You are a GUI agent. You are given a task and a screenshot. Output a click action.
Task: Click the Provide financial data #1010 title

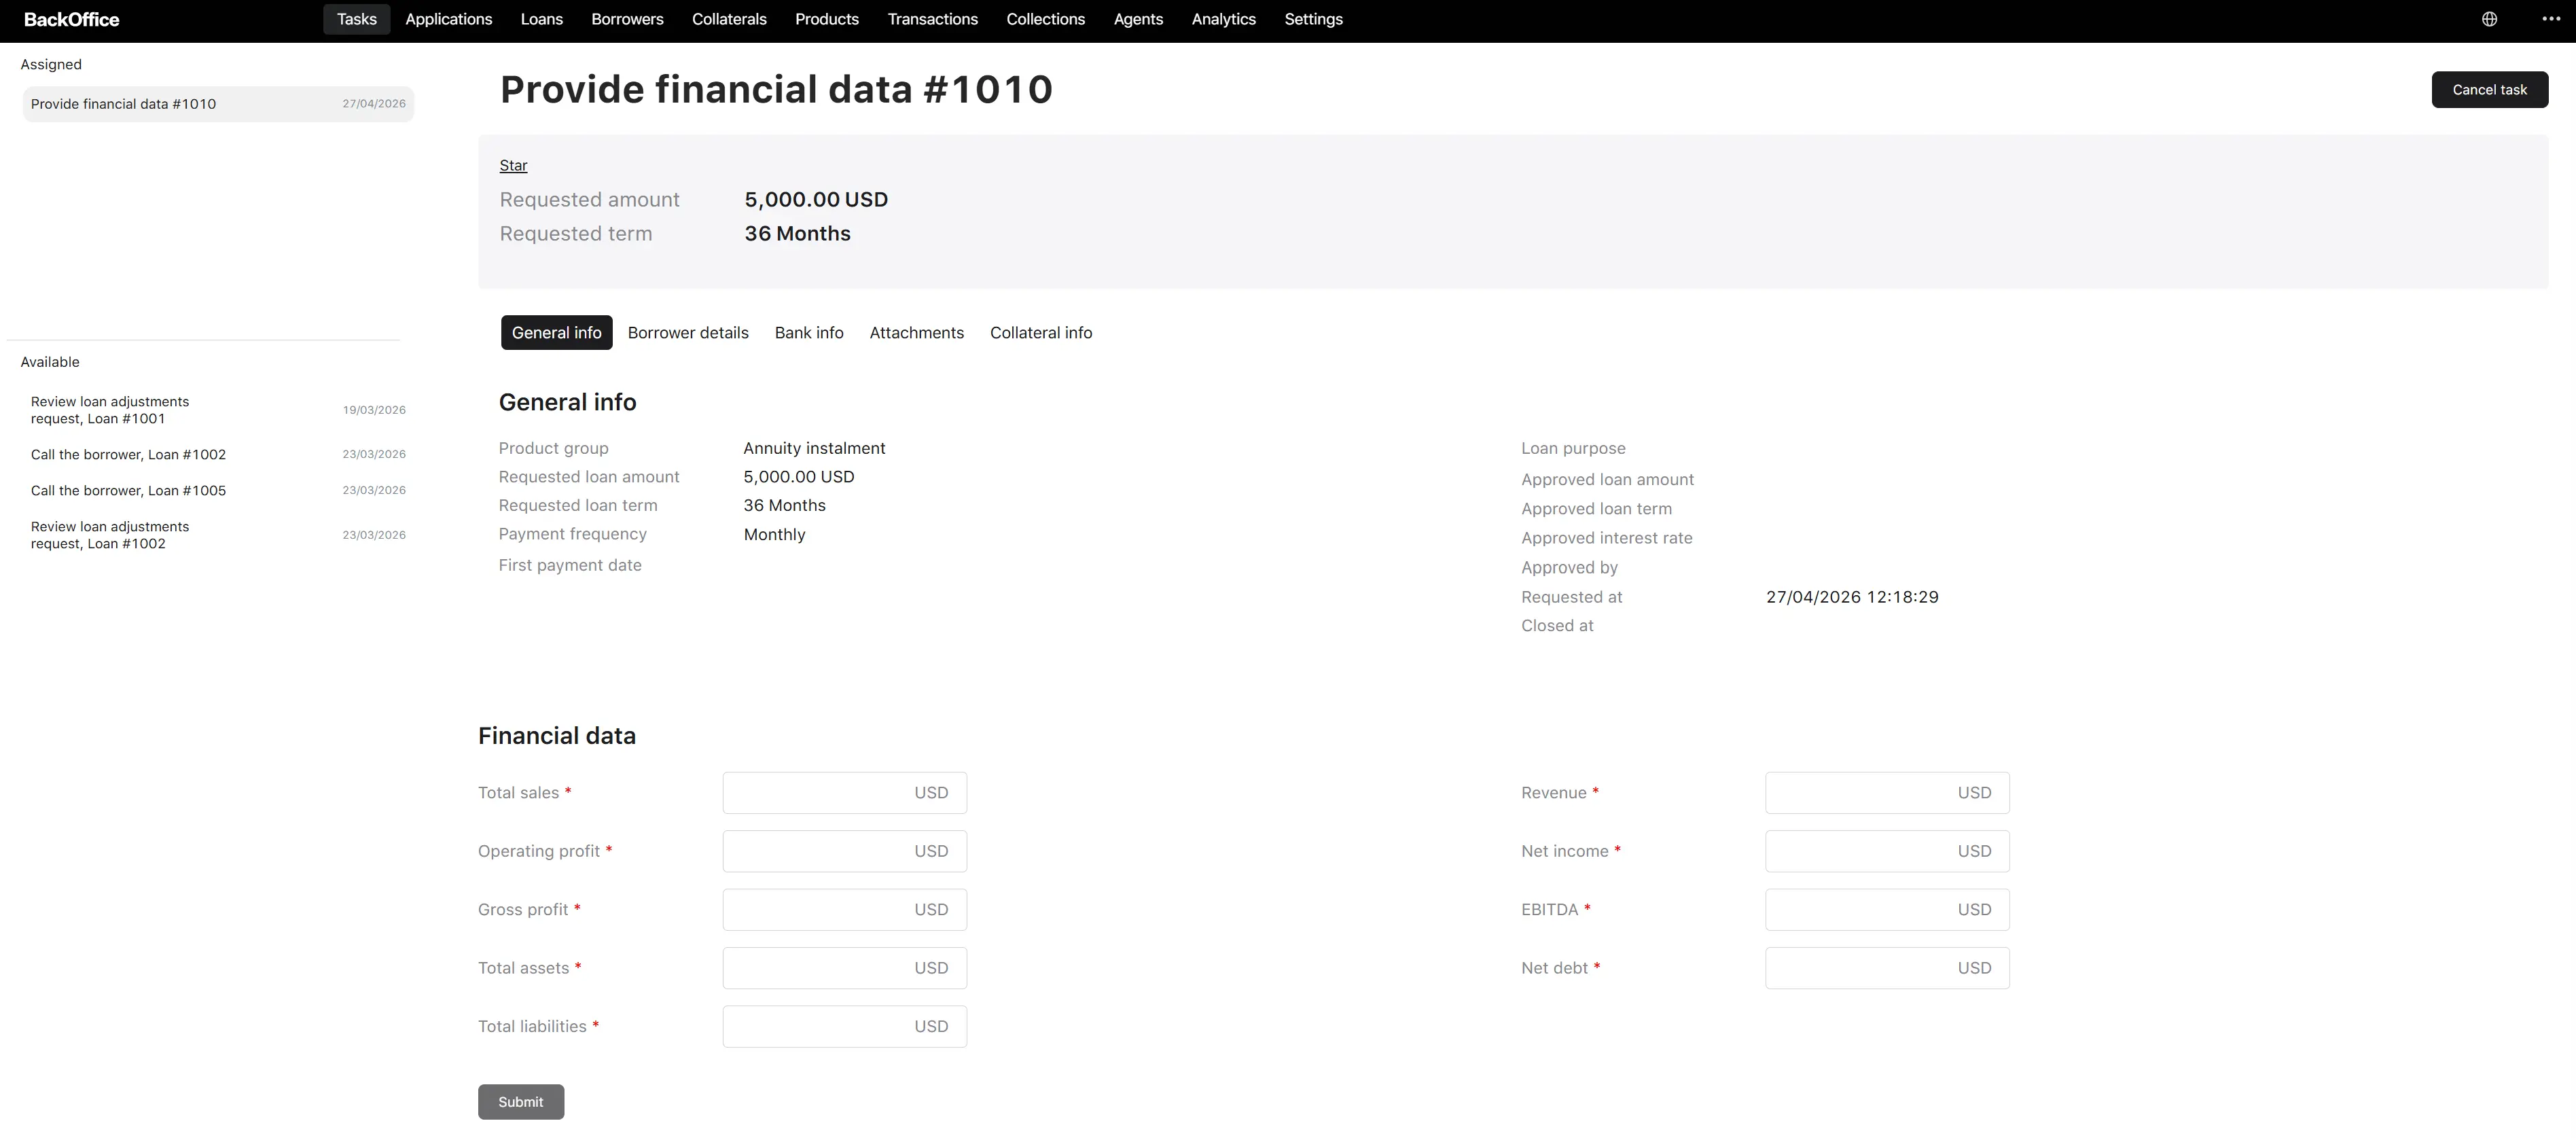click(776, 89)
